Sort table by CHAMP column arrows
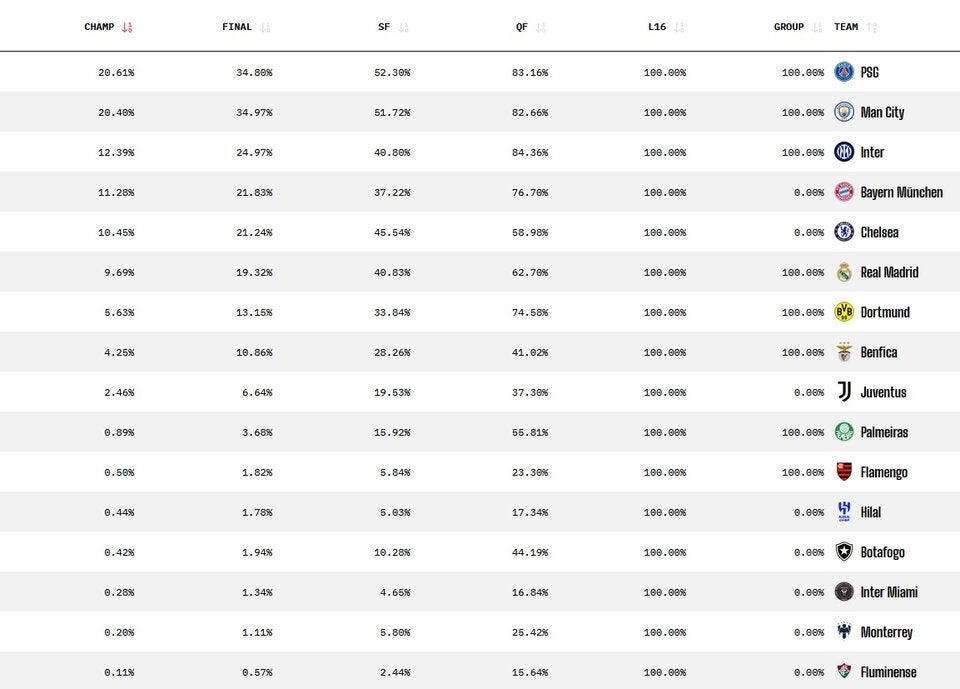The image size is (960, 689). [127, 28]
